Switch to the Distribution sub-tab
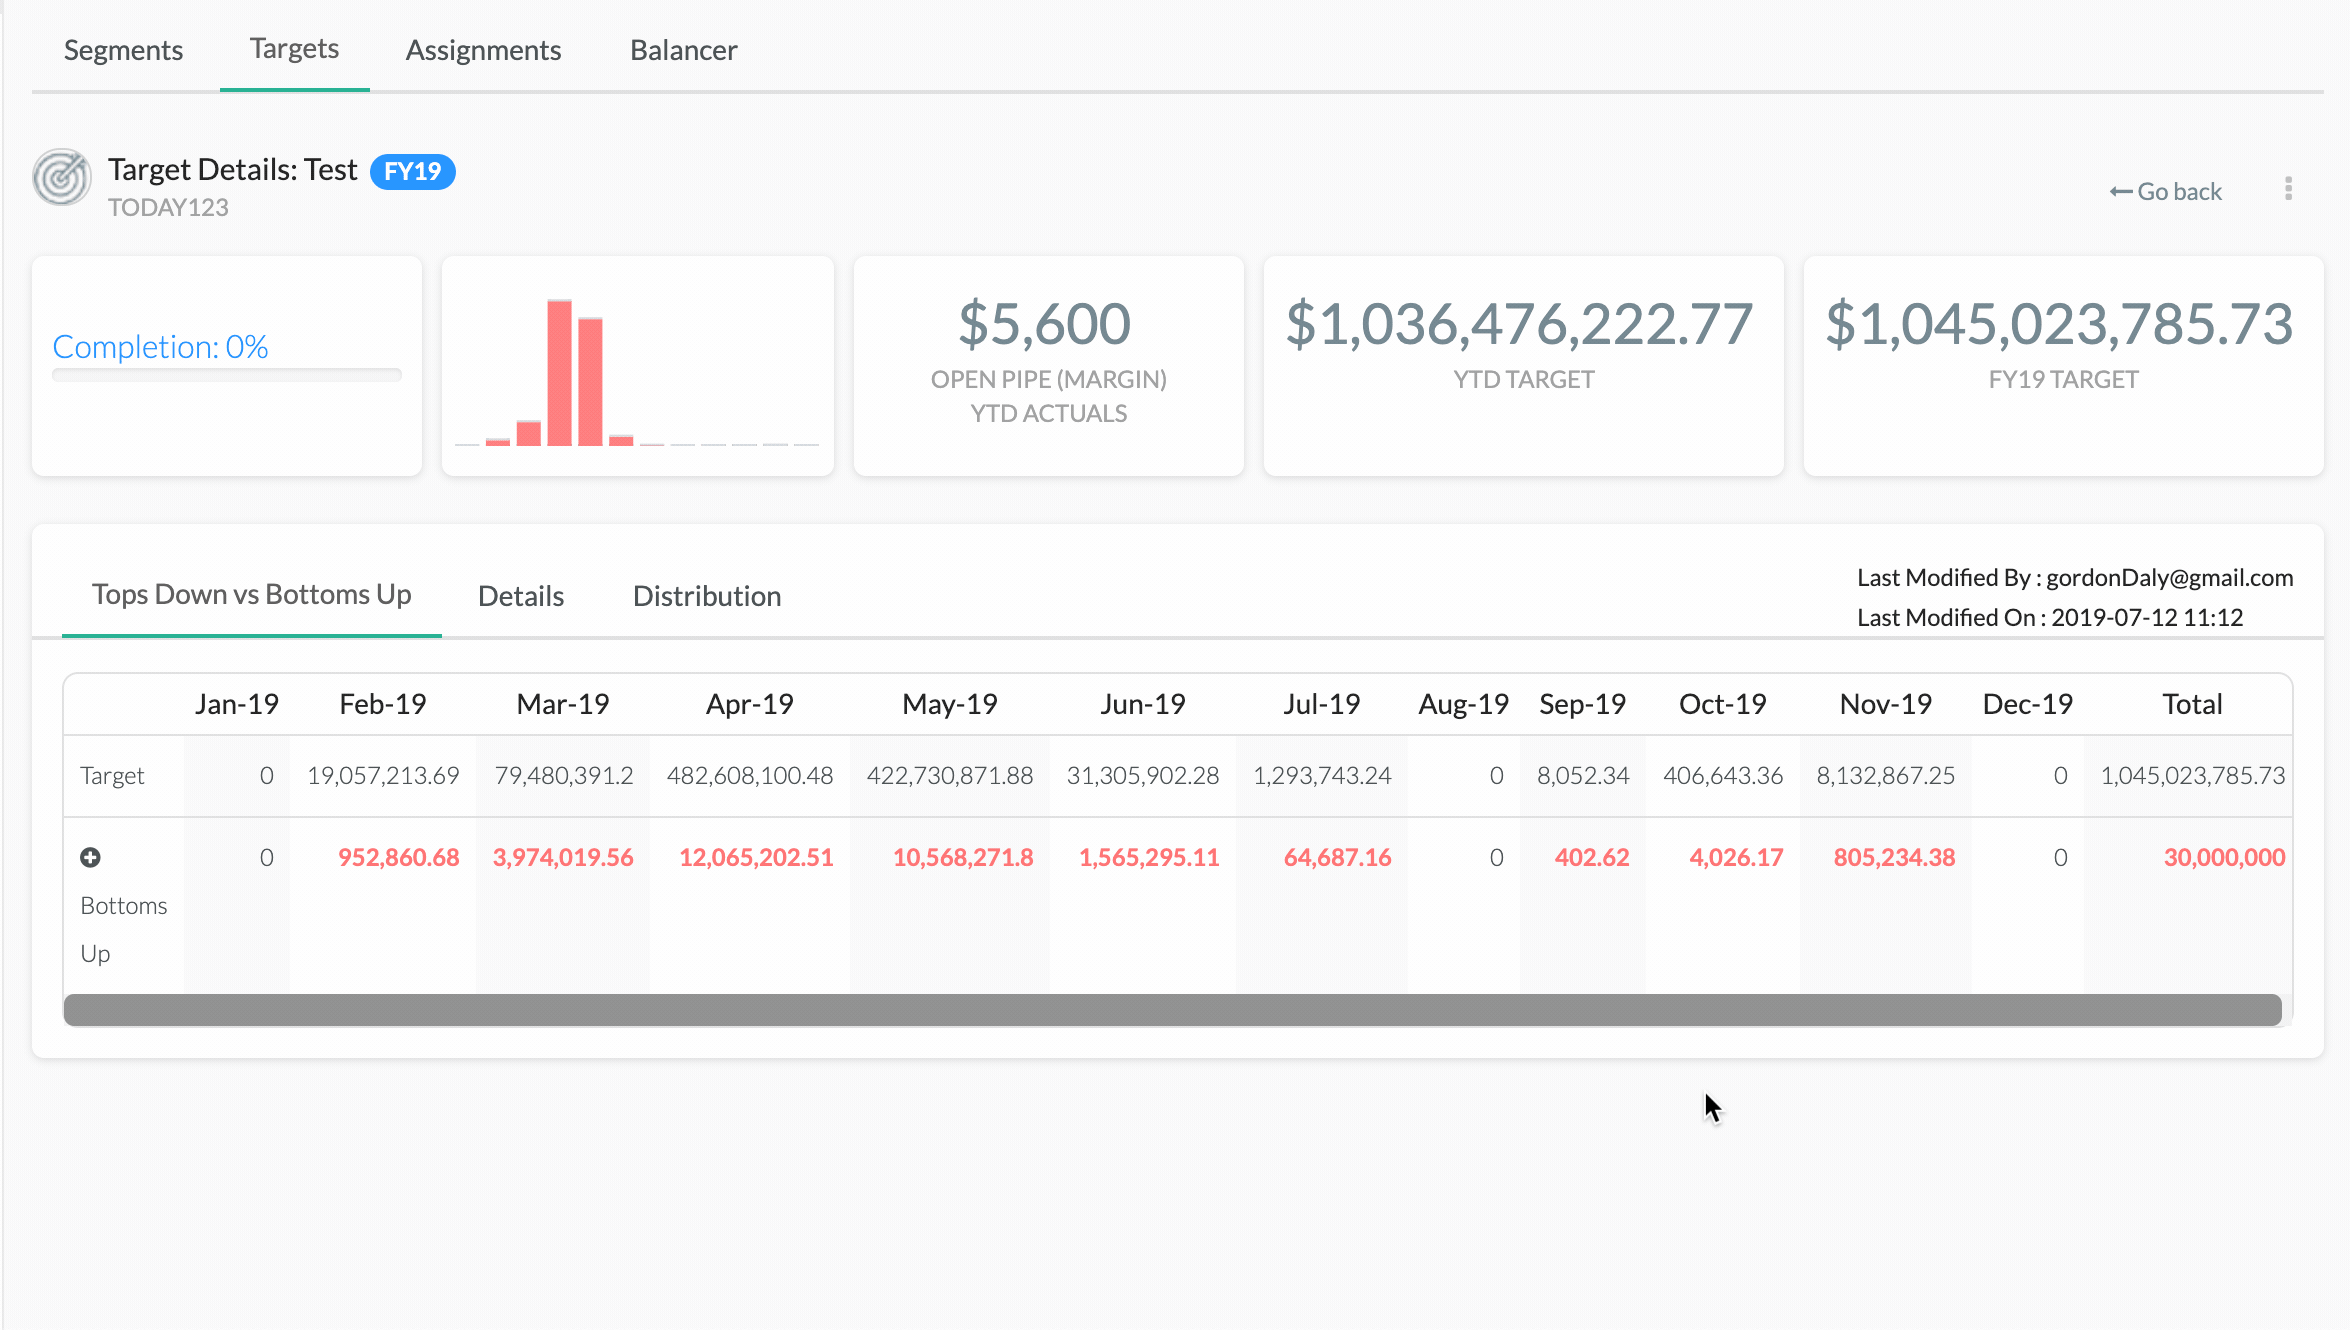This screenshot has height=1330, width=2350. point(707,596)
